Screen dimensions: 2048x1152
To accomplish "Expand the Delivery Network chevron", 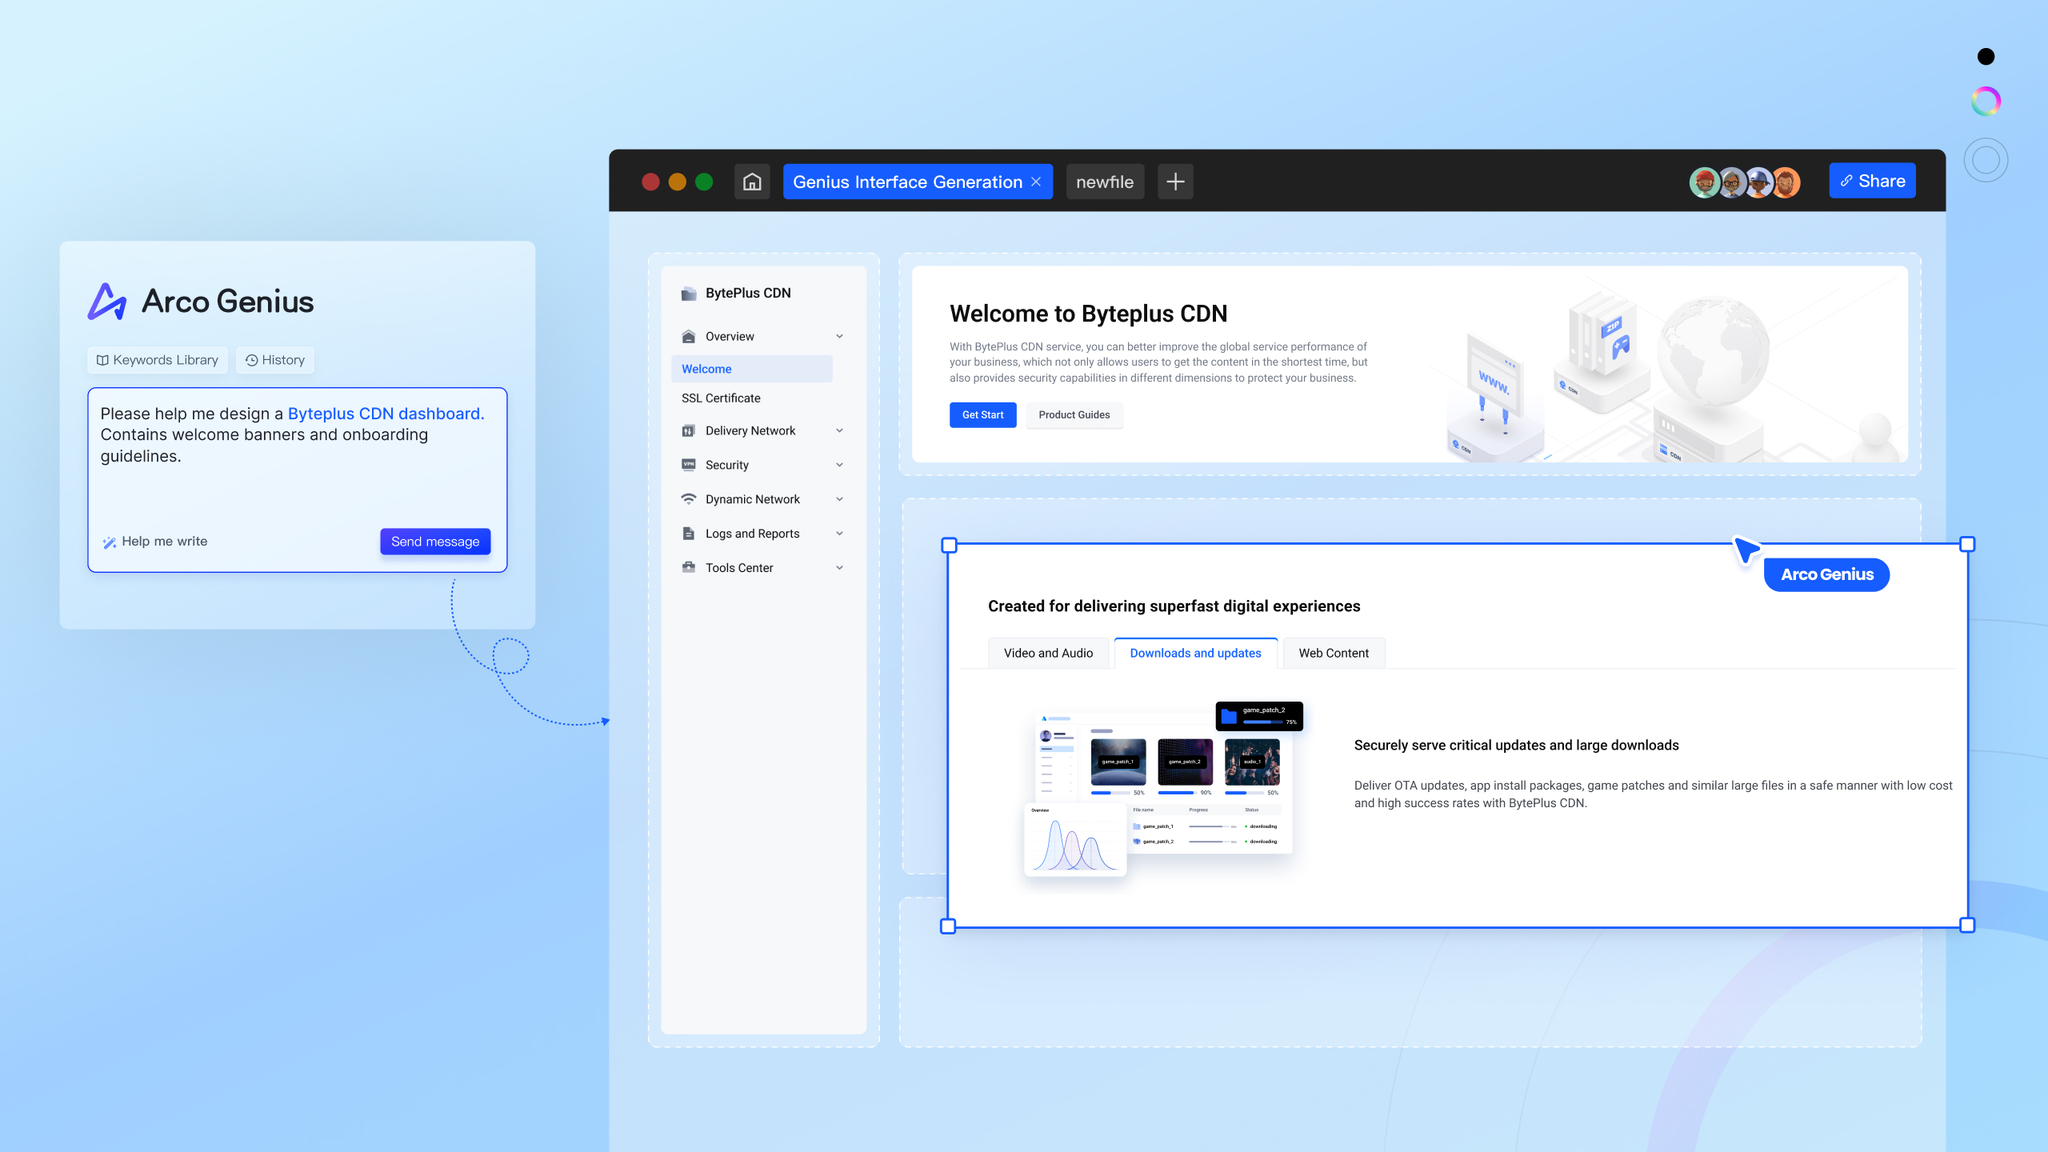I will tap(839, 431).
